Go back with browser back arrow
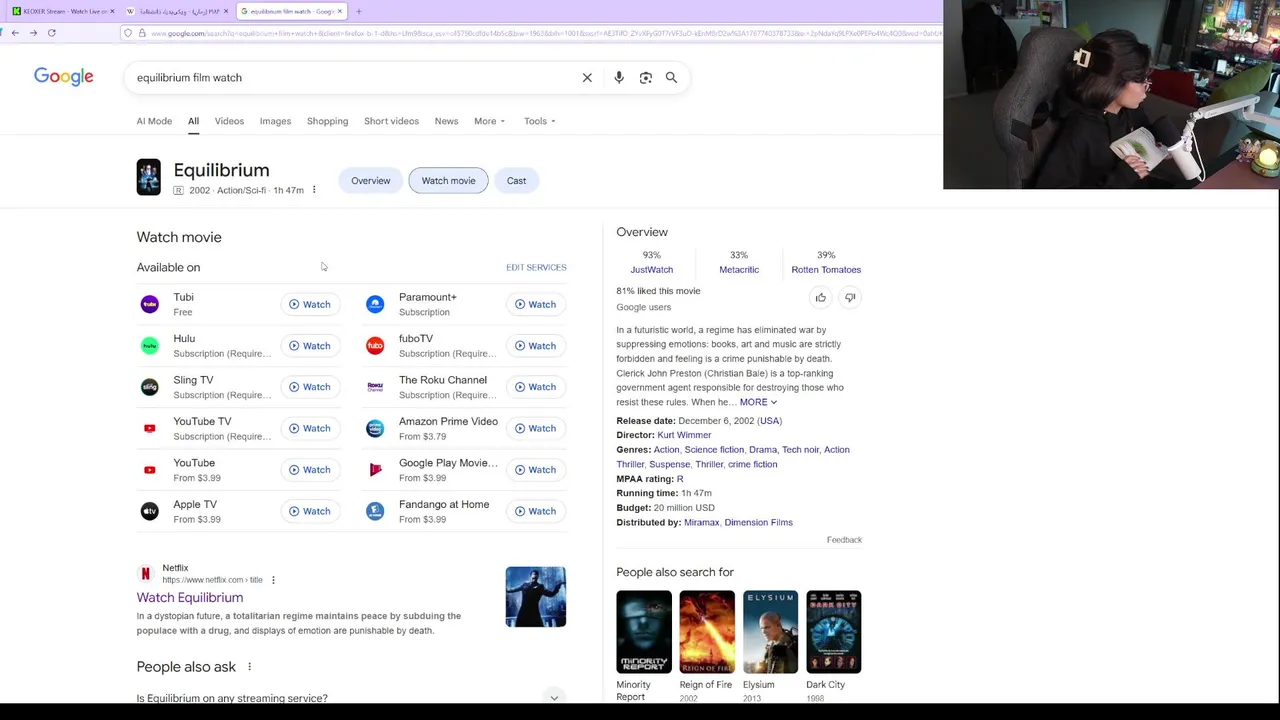This screenshot has height=720, width=1280. pyautogui.click(x=15, y=33)
